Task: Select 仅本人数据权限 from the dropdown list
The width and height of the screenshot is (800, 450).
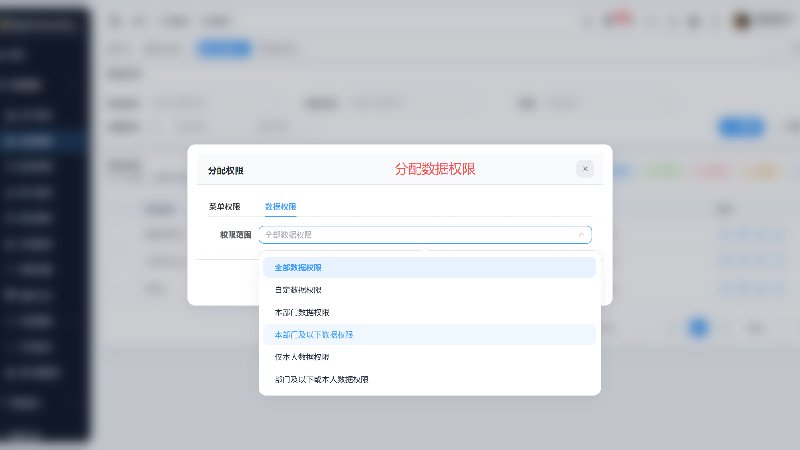Action: [430, 357]
